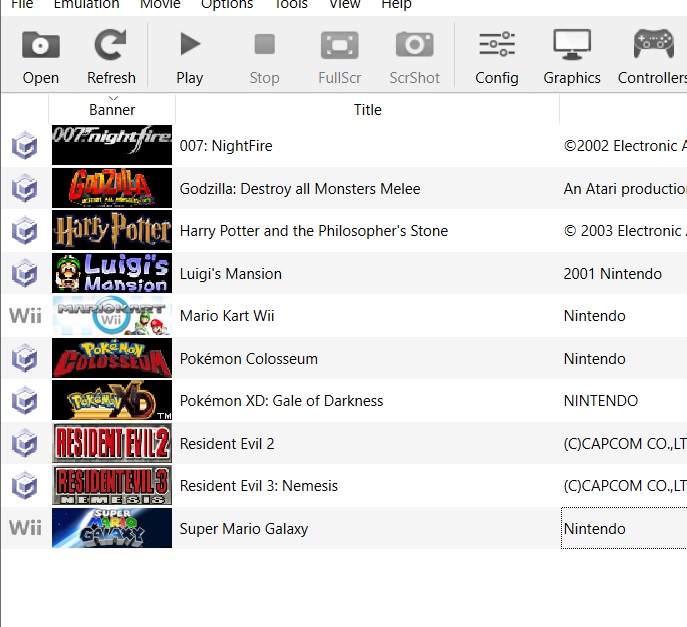Select the Pokémon Colosseum title

248,358
